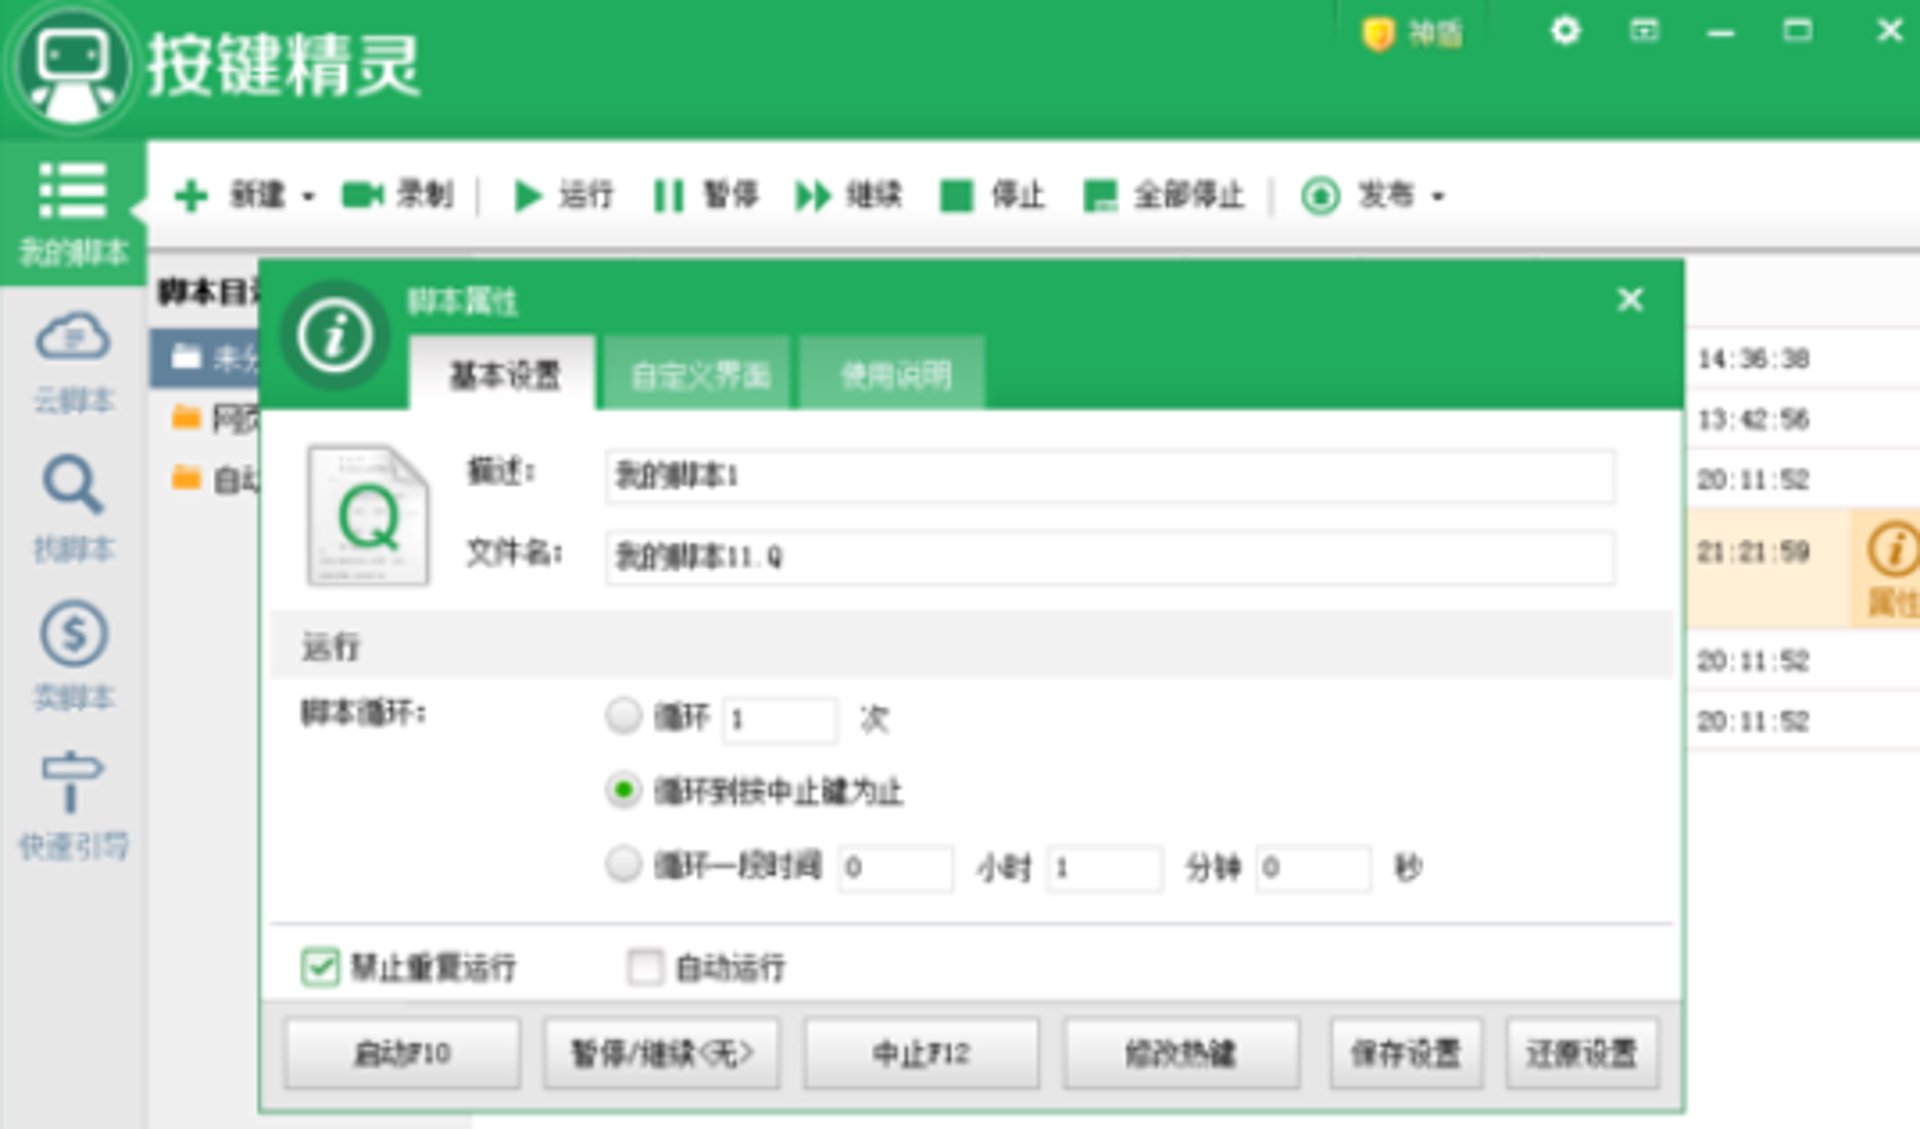
Task: Click 暂停/继续<无> hotkey button
Action: tap(661, 1053)
